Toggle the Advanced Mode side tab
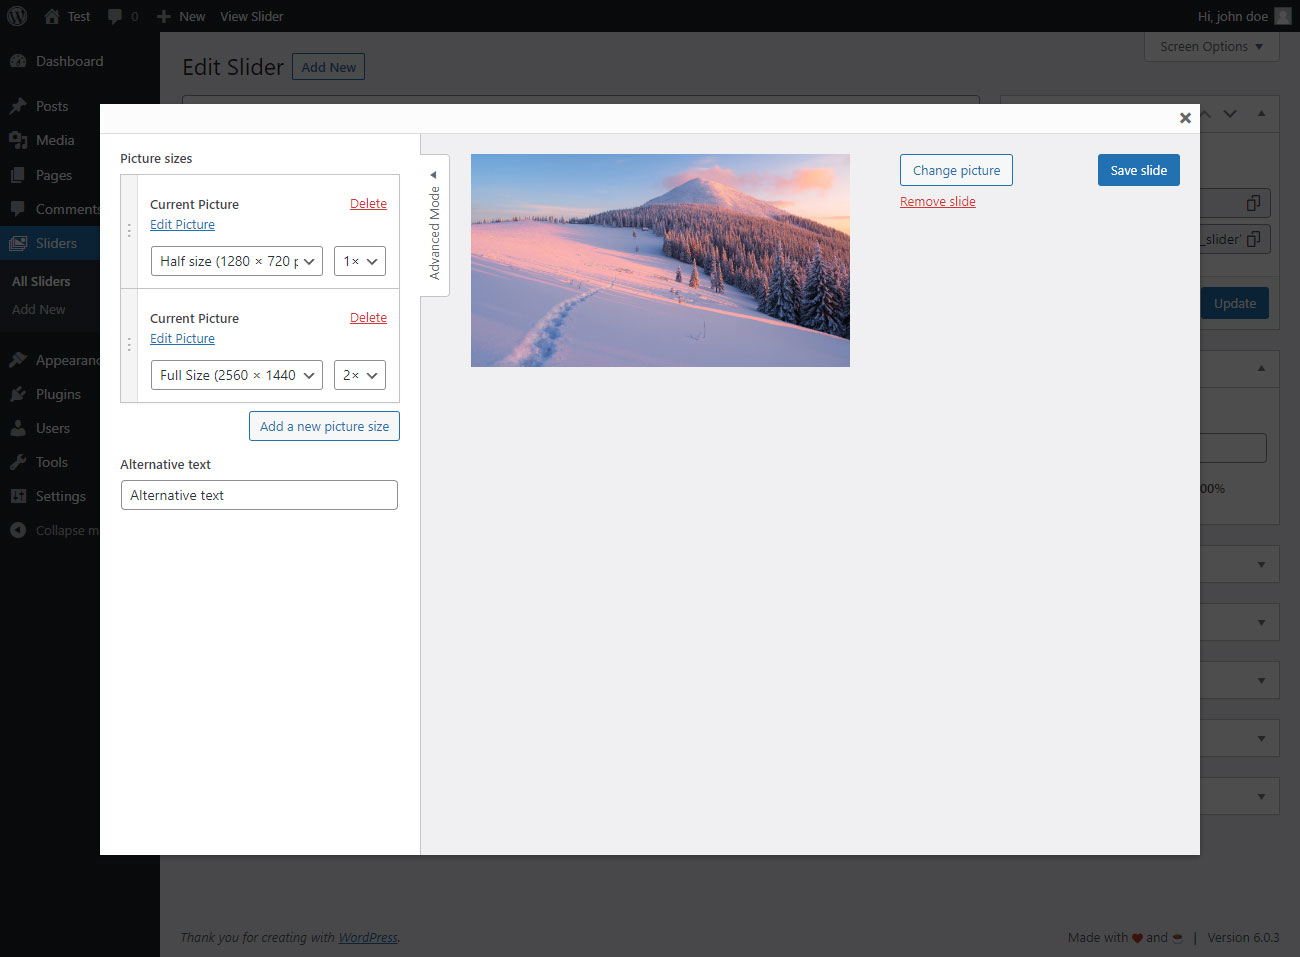The width and height of the screenshot is (1300, 957). click(x=435, y=225)
